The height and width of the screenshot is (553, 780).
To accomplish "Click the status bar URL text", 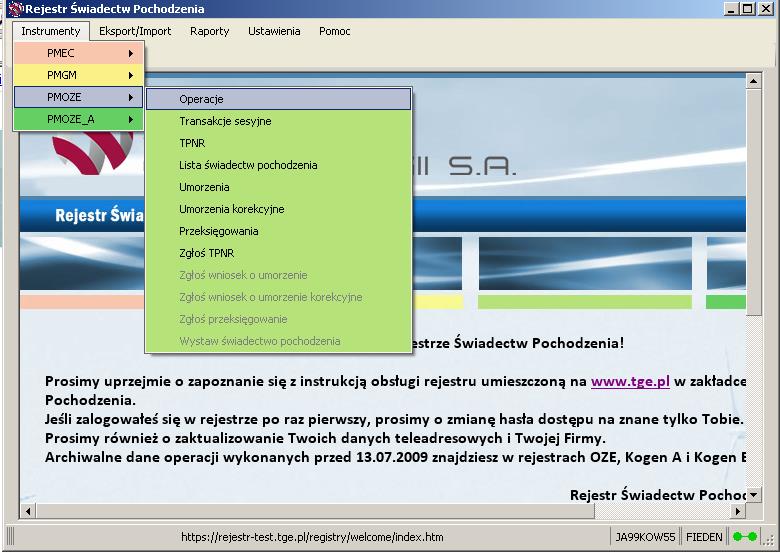I will pos(312,537).
